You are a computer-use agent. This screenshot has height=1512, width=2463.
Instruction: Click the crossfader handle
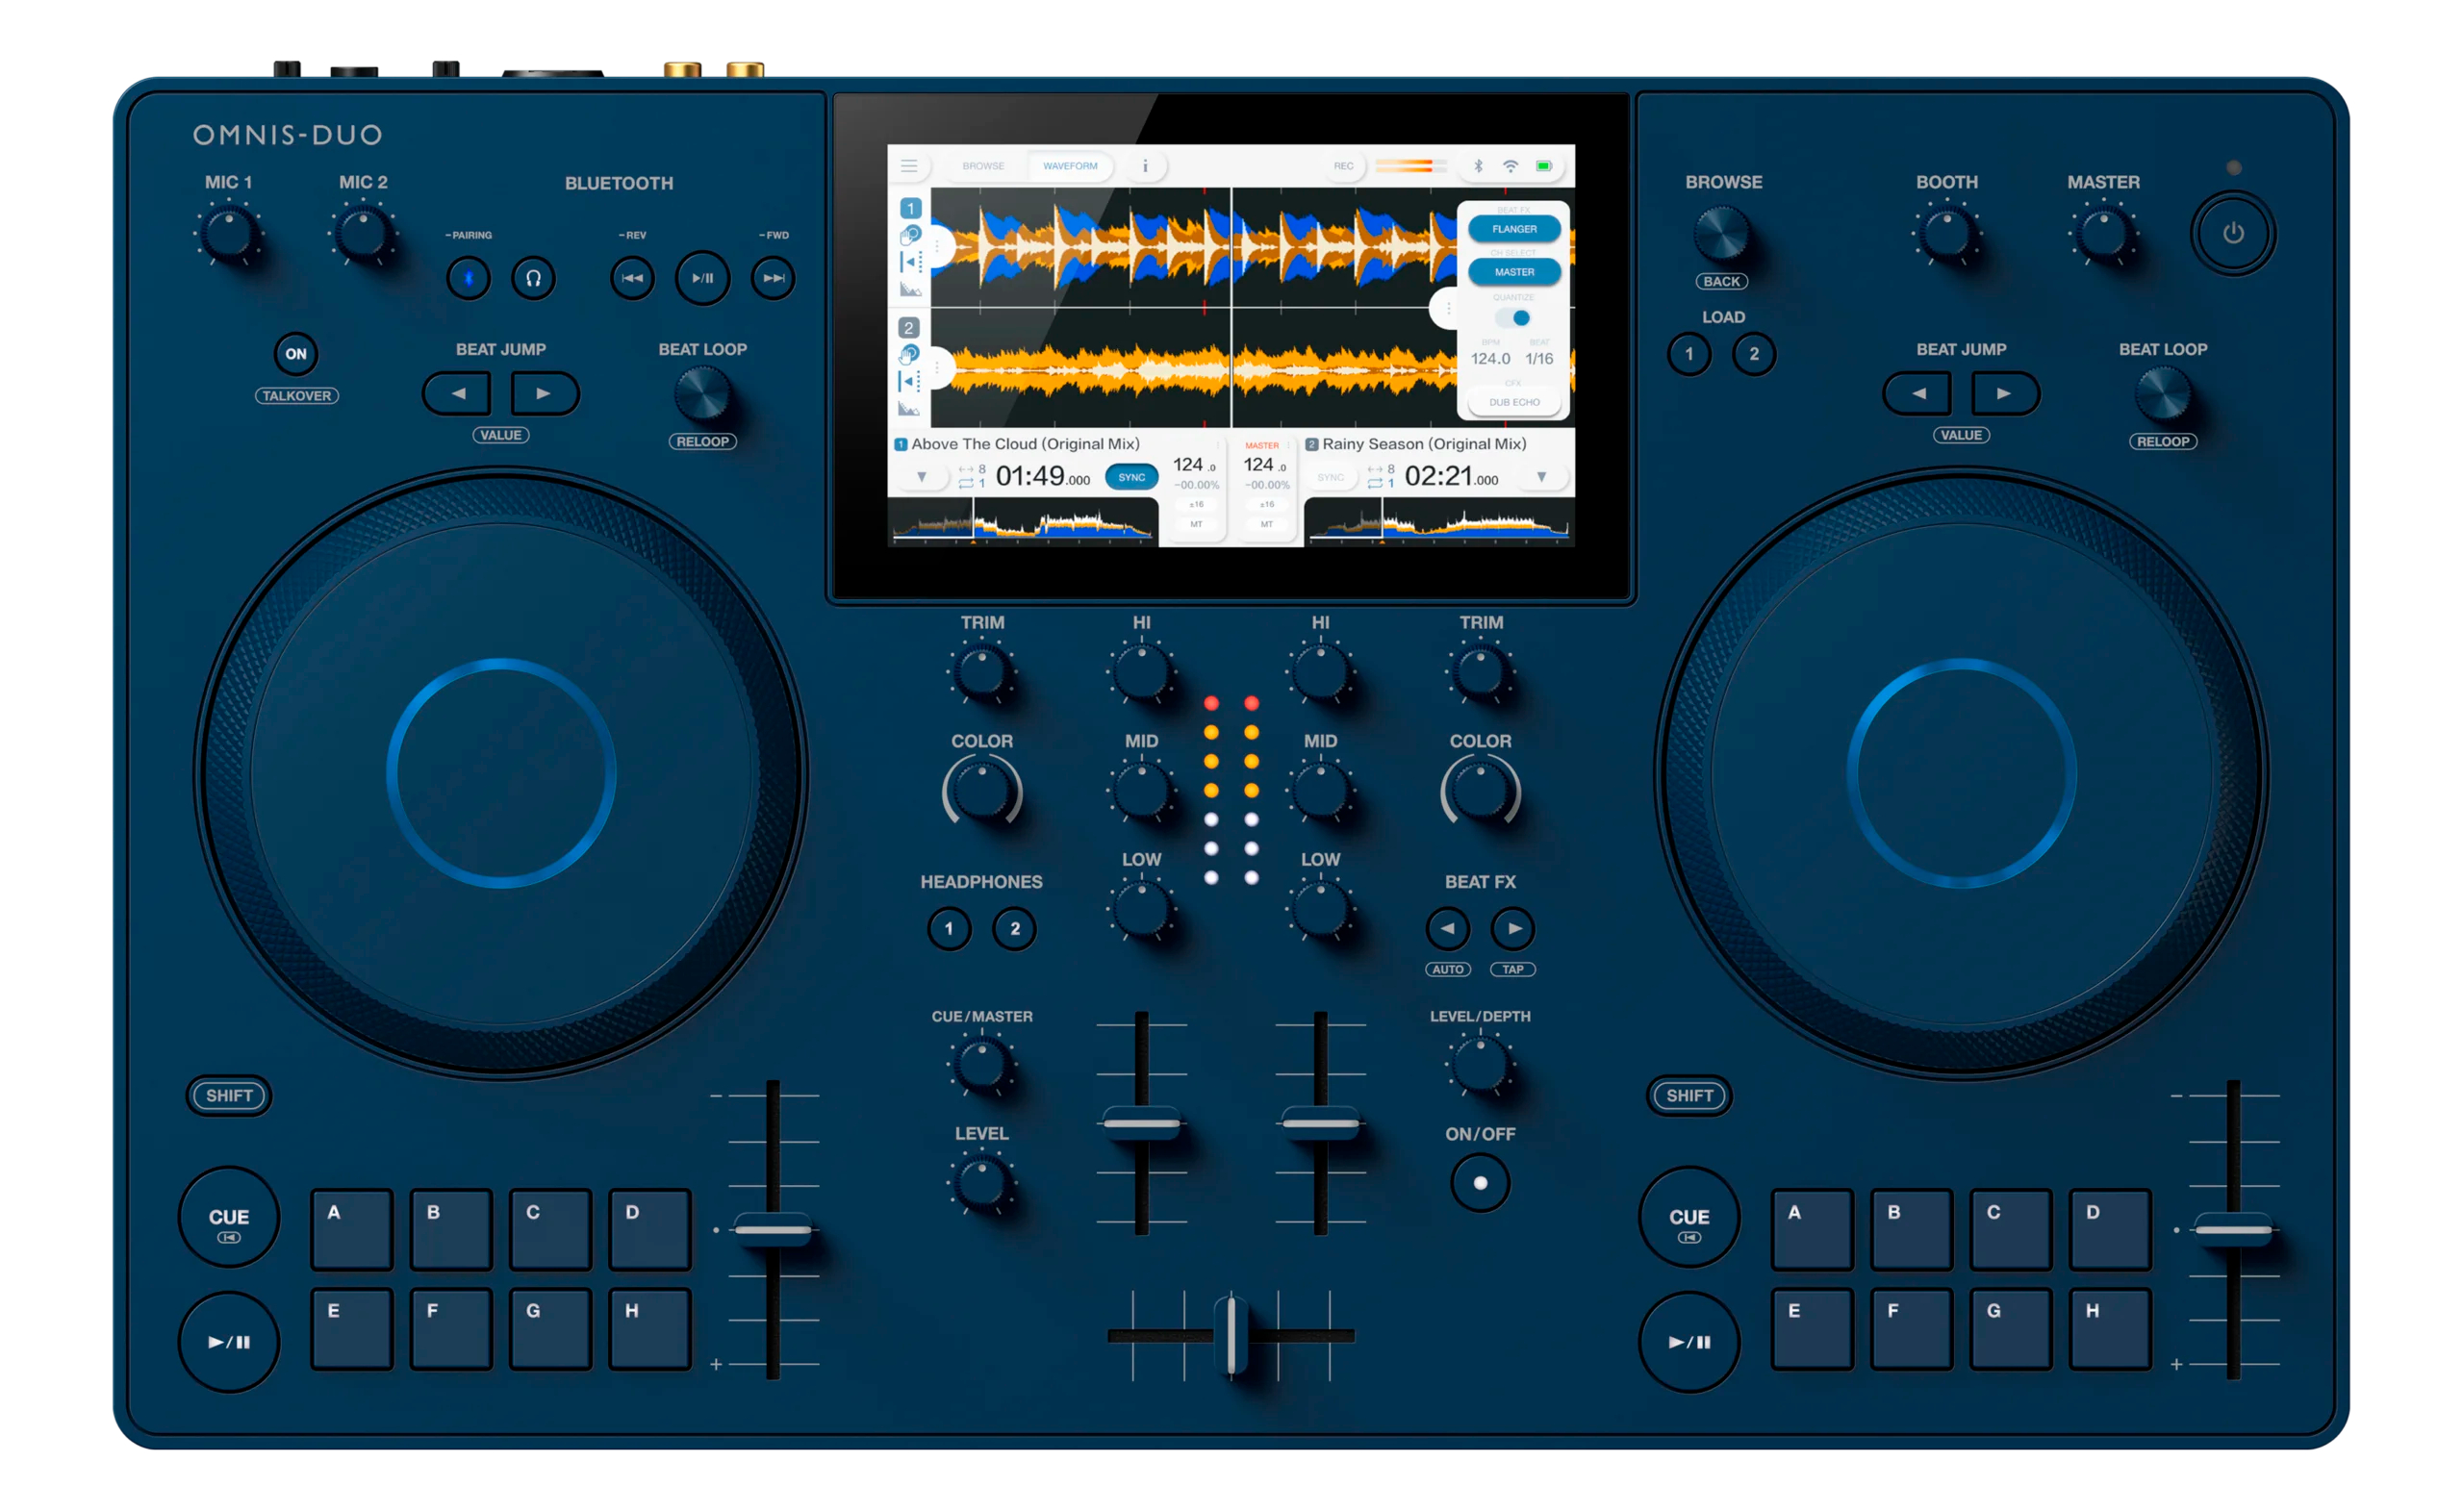tap(1231, 1334)
